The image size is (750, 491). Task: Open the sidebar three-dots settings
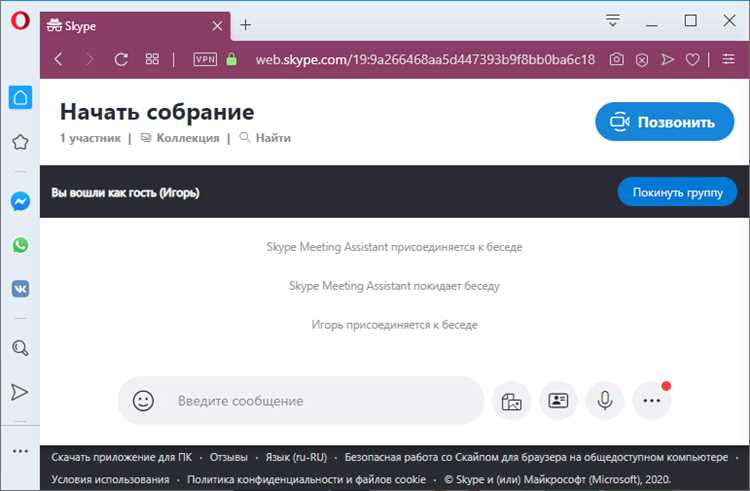click(20, 451)
